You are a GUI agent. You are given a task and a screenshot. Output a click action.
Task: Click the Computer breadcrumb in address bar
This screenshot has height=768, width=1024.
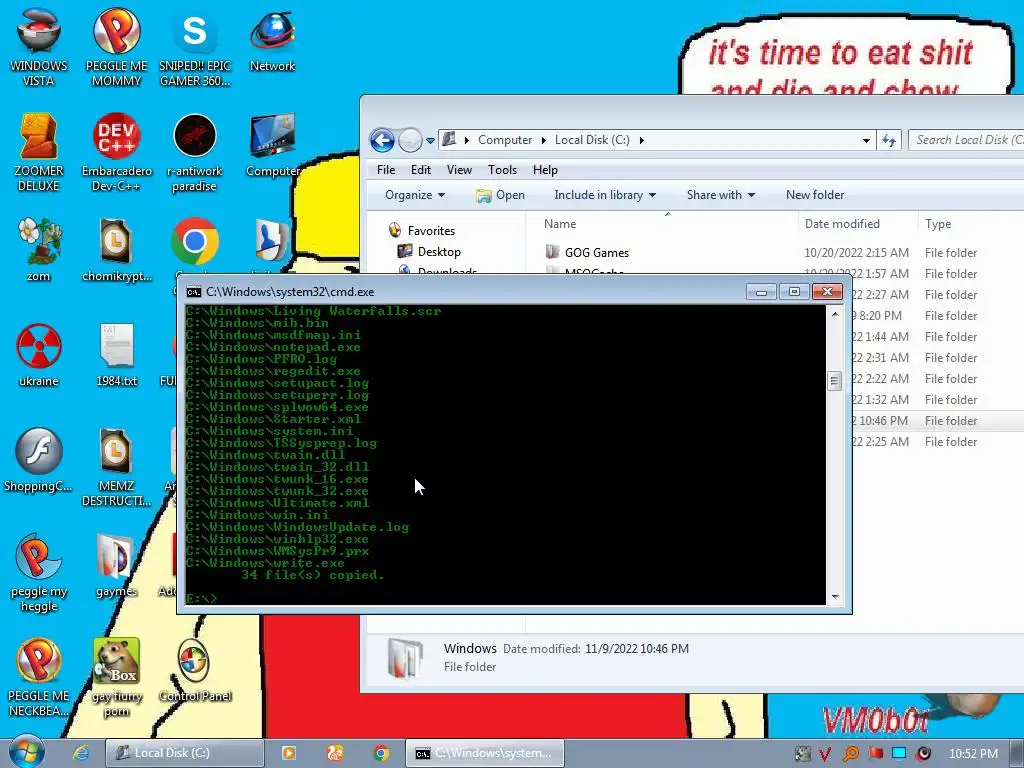[x=505, y=140]
